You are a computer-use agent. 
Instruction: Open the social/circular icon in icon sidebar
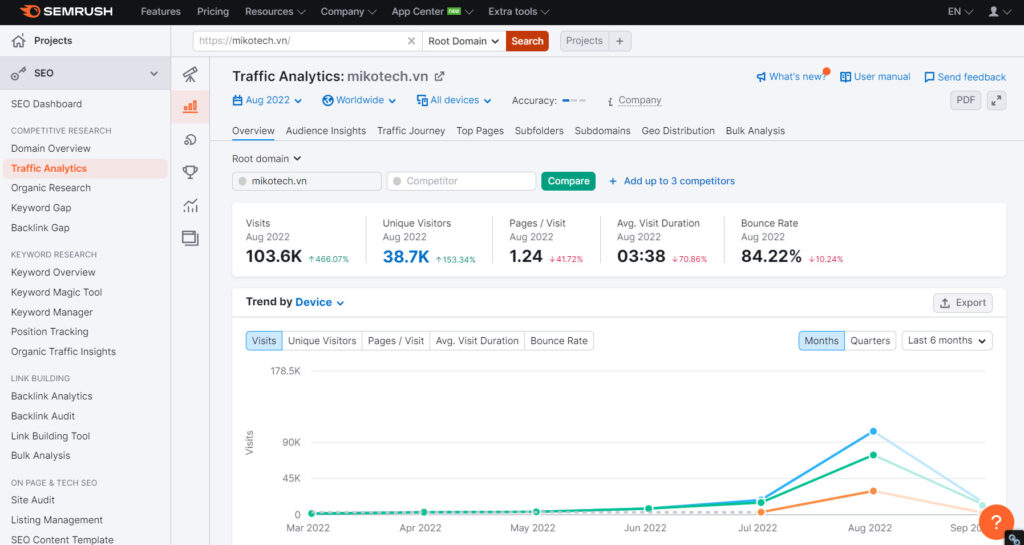click(x=190, y=140)
